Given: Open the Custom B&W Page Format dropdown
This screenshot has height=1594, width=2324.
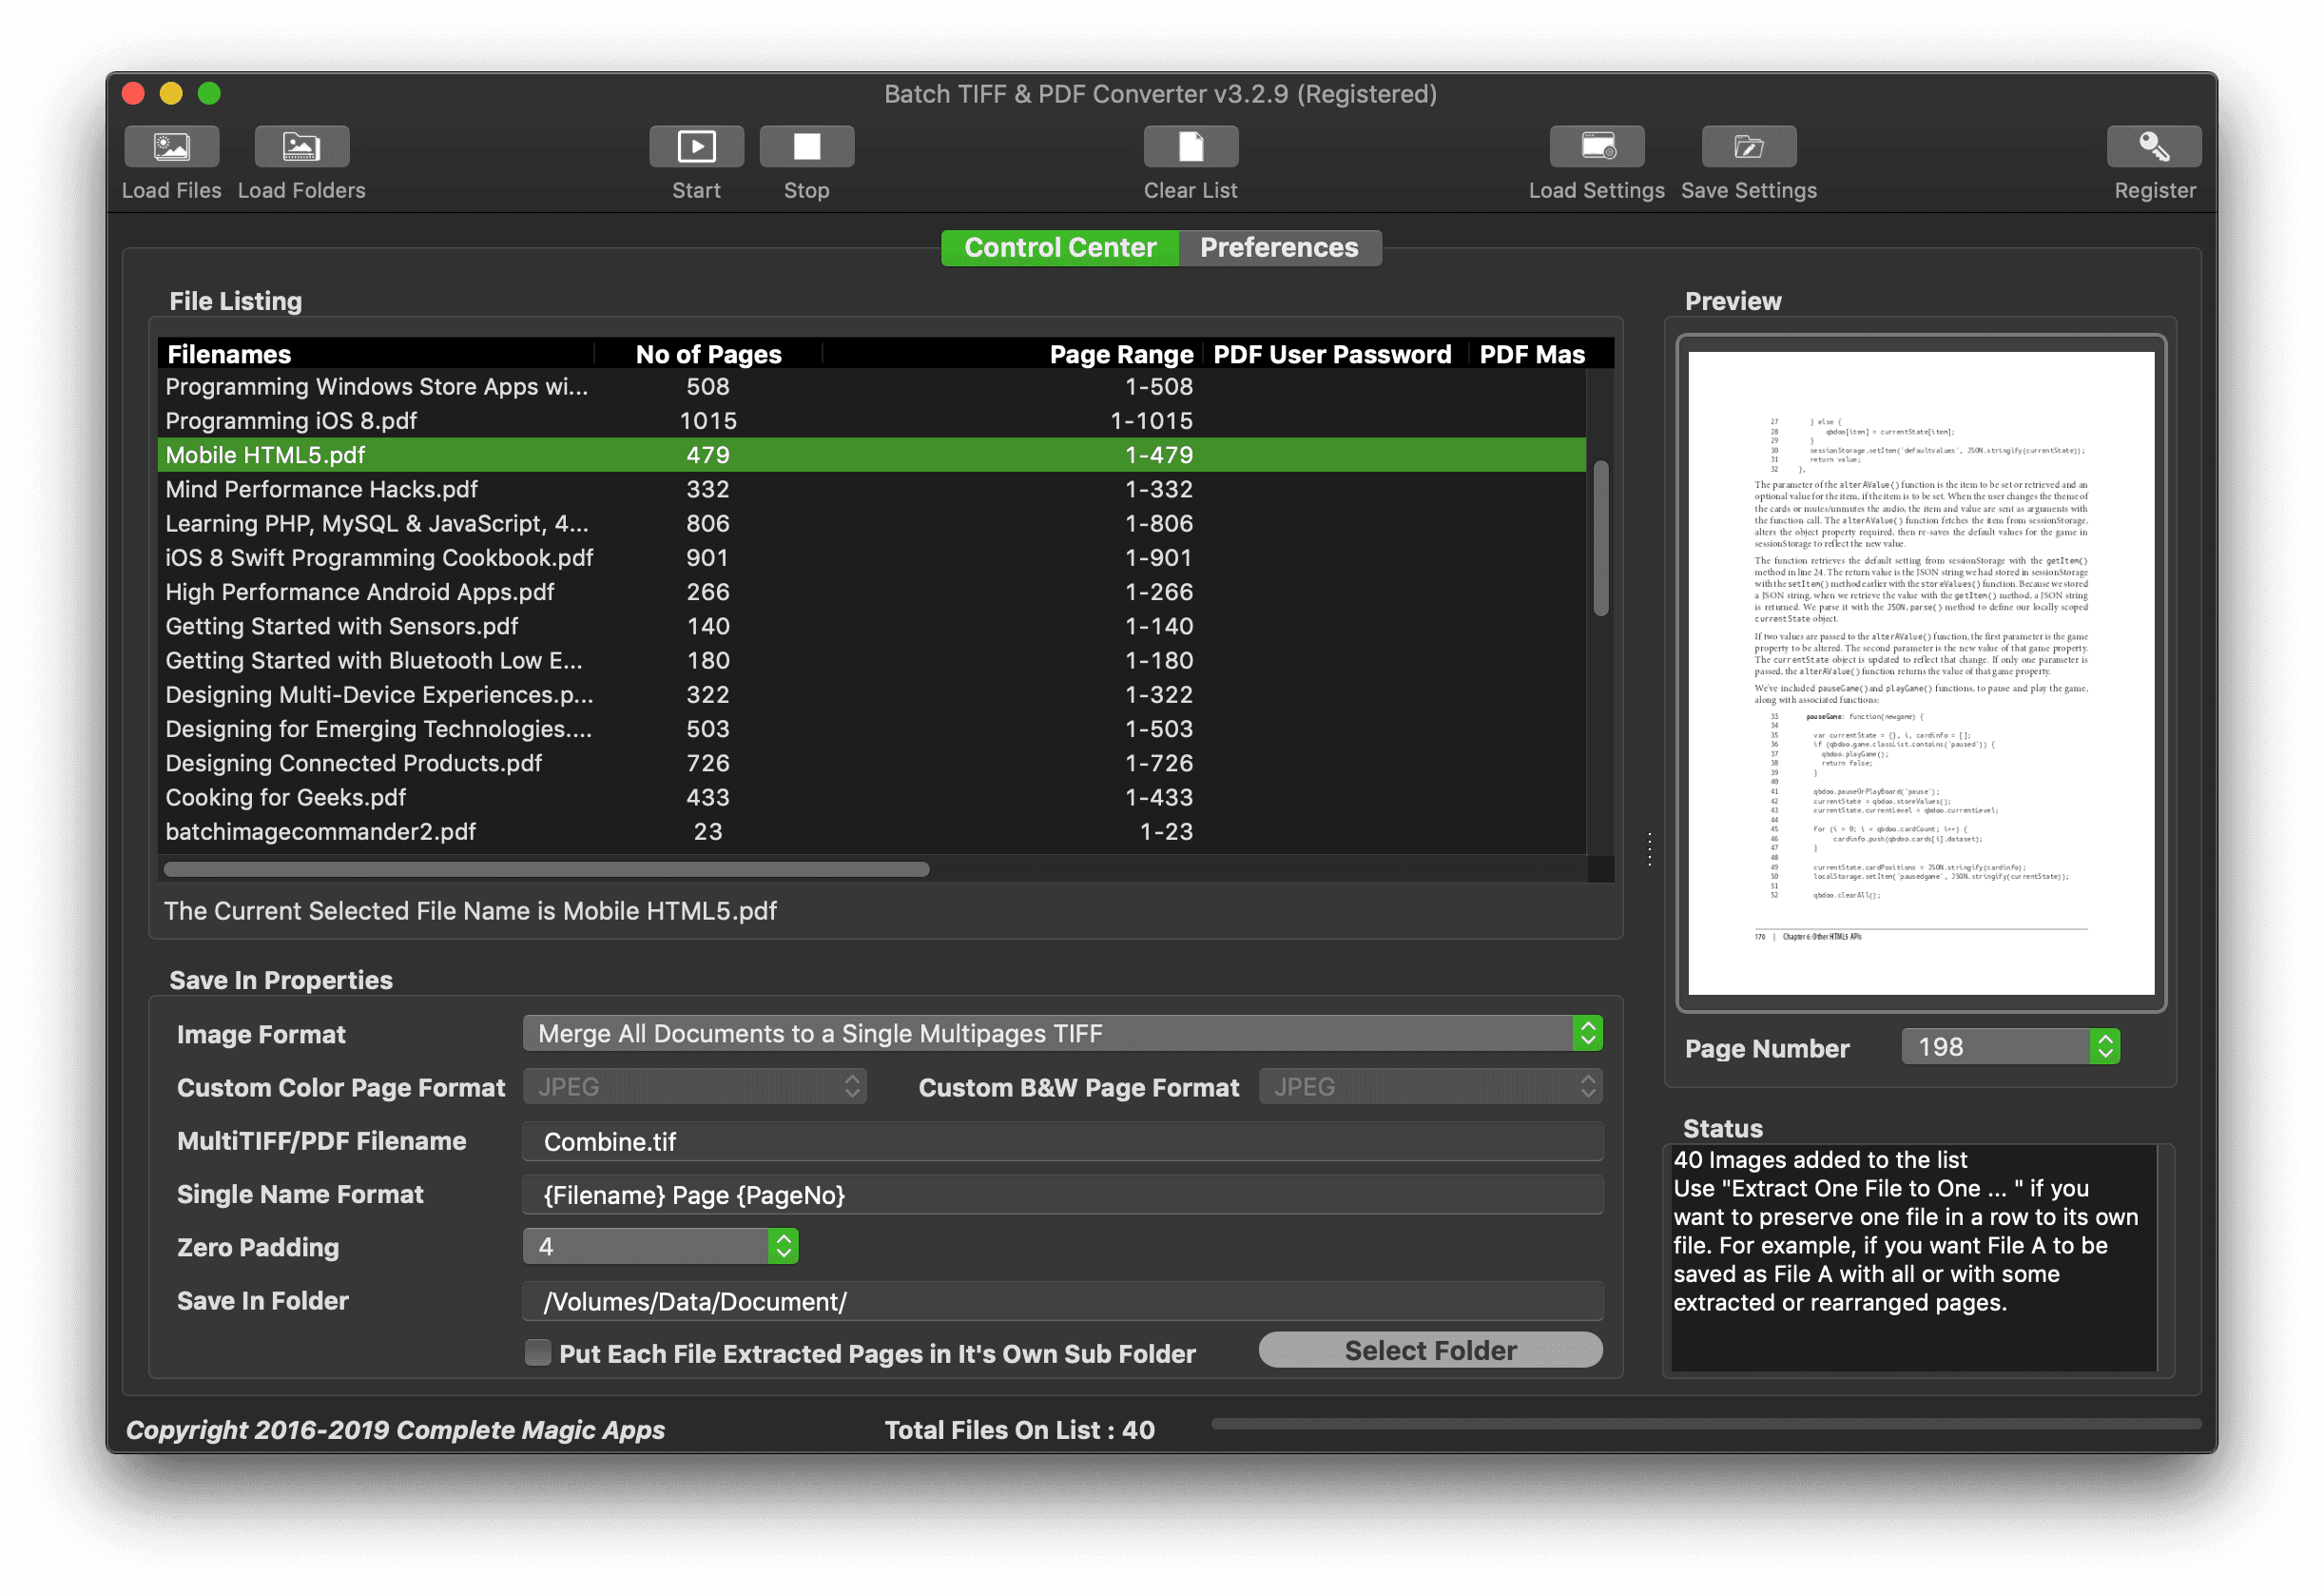Looking at the screenshot, I should pyautogui.click(x=1430, y=1086).
